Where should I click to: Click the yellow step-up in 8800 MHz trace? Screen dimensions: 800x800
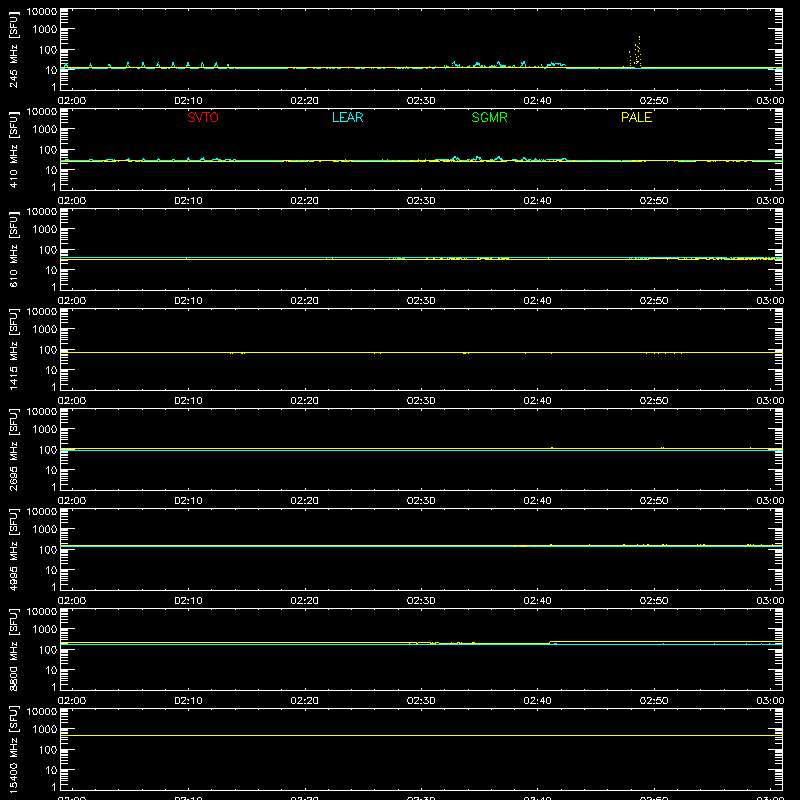pos(550,643)
